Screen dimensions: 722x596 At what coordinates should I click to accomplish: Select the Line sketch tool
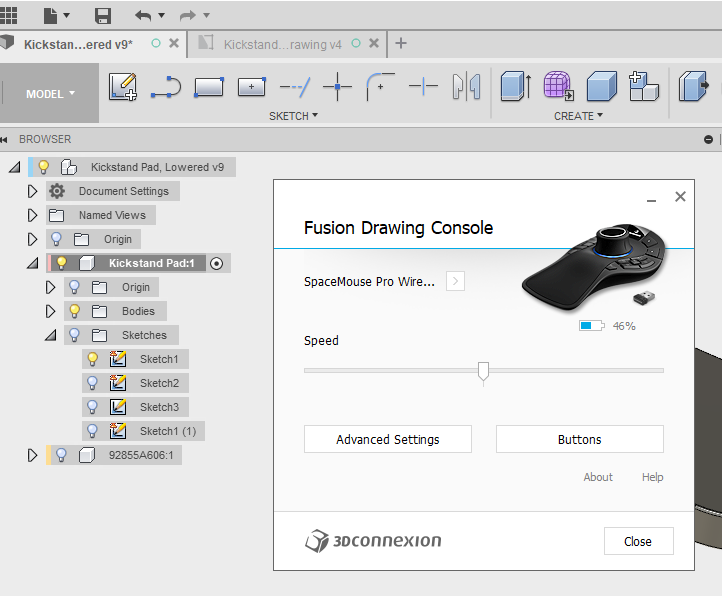pyautogui.click(x=166, y=87)
